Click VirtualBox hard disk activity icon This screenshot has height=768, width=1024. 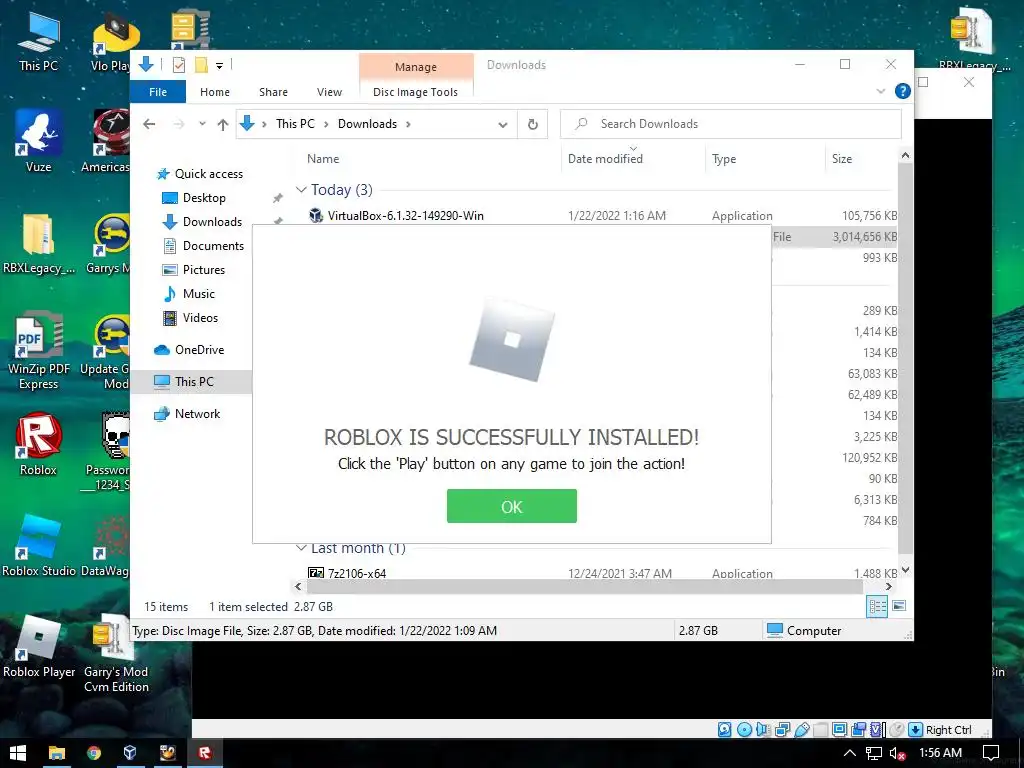click(x=724, y=729)
